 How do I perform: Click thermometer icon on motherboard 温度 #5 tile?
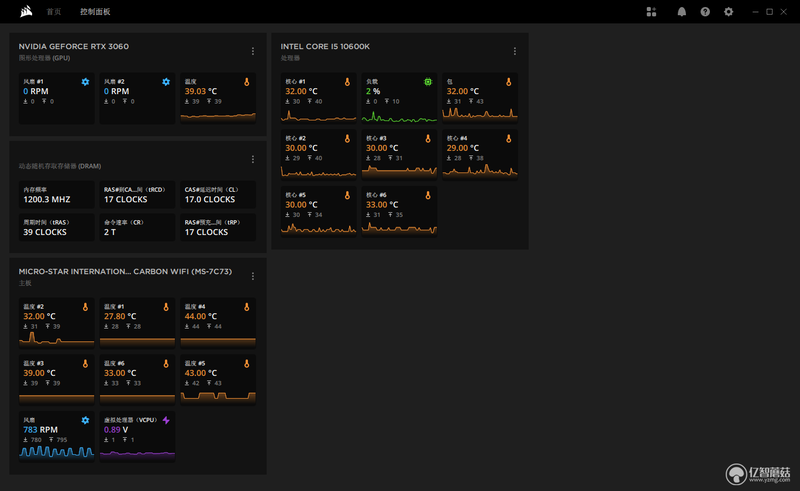[x=246, y=363]
